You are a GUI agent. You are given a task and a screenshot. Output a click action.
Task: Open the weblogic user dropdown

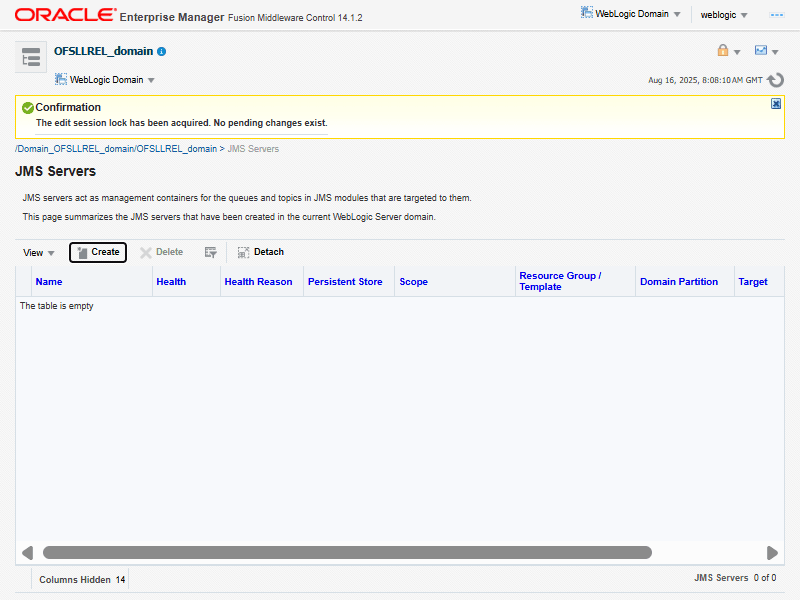[x=723, y=15]
